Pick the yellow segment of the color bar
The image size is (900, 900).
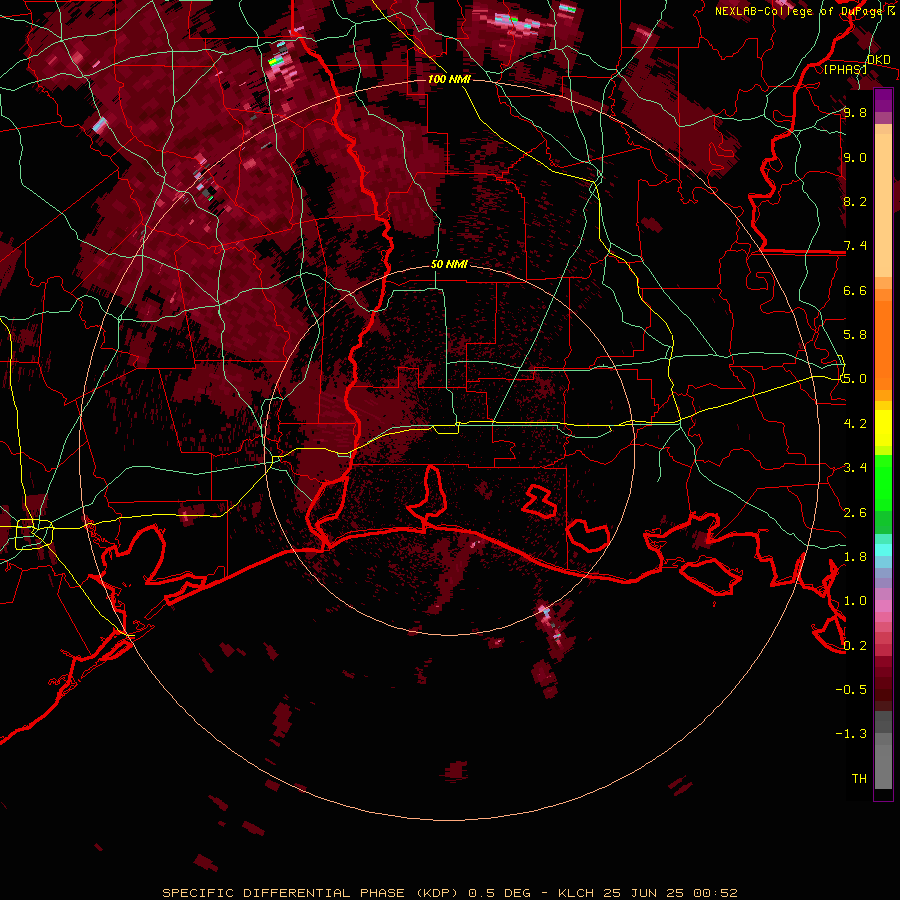click(x=883, y=428)
